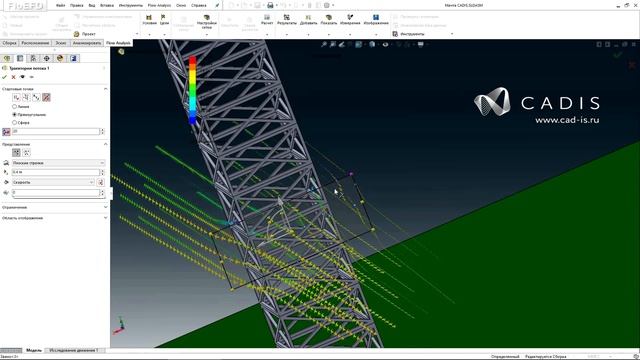Open the crosshair target tab icon
This screenshot has height=360, width=640.
pos(47,58)
